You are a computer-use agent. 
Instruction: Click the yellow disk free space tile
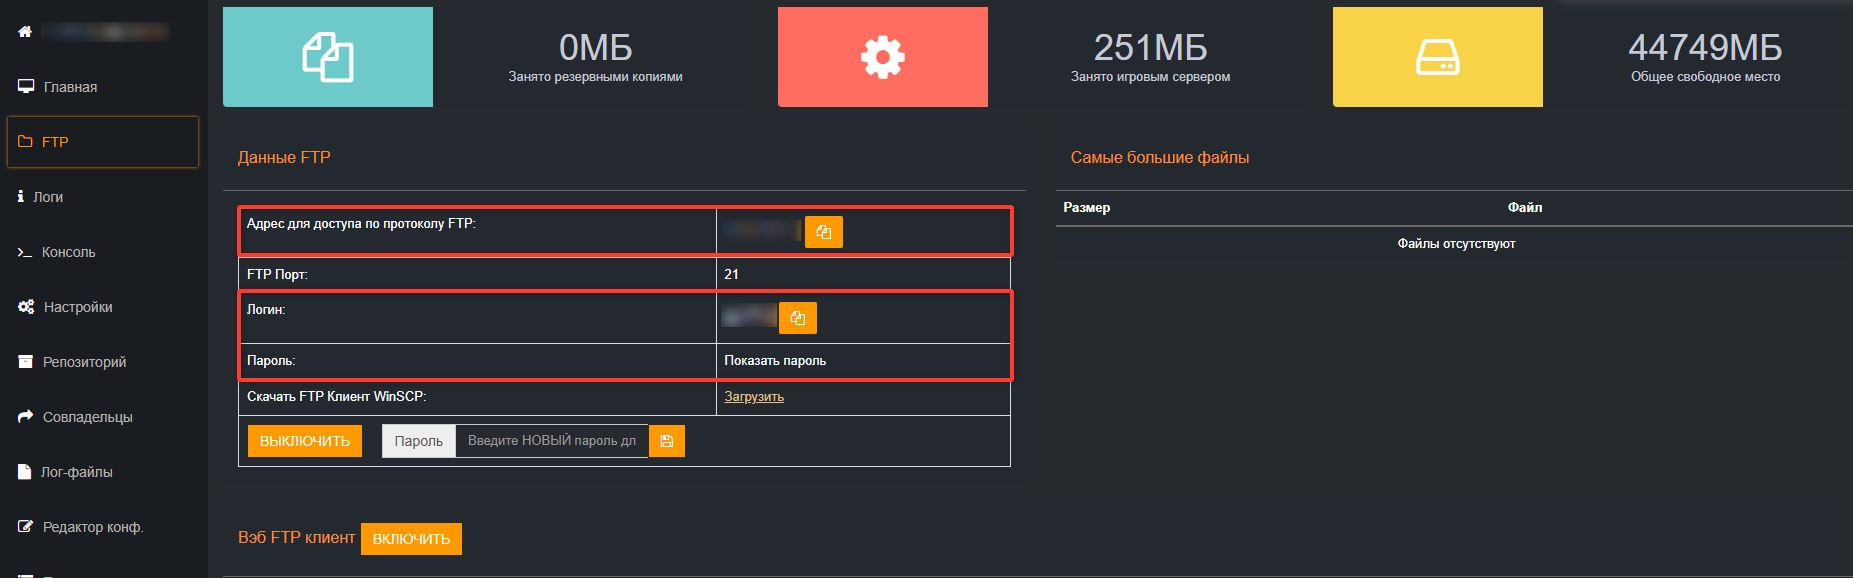(x=1437, y=57)
